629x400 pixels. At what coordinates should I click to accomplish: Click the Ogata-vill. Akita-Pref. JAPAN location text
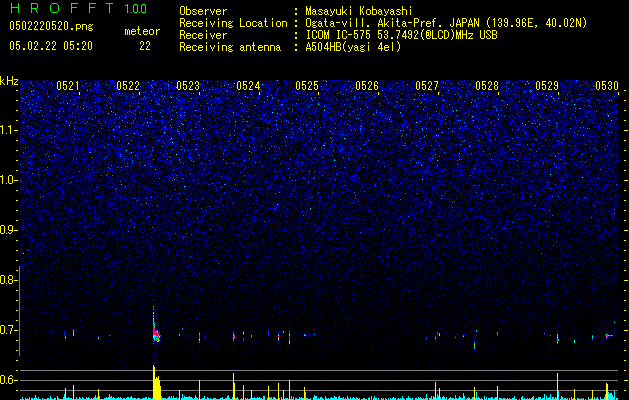pos(446,23)
